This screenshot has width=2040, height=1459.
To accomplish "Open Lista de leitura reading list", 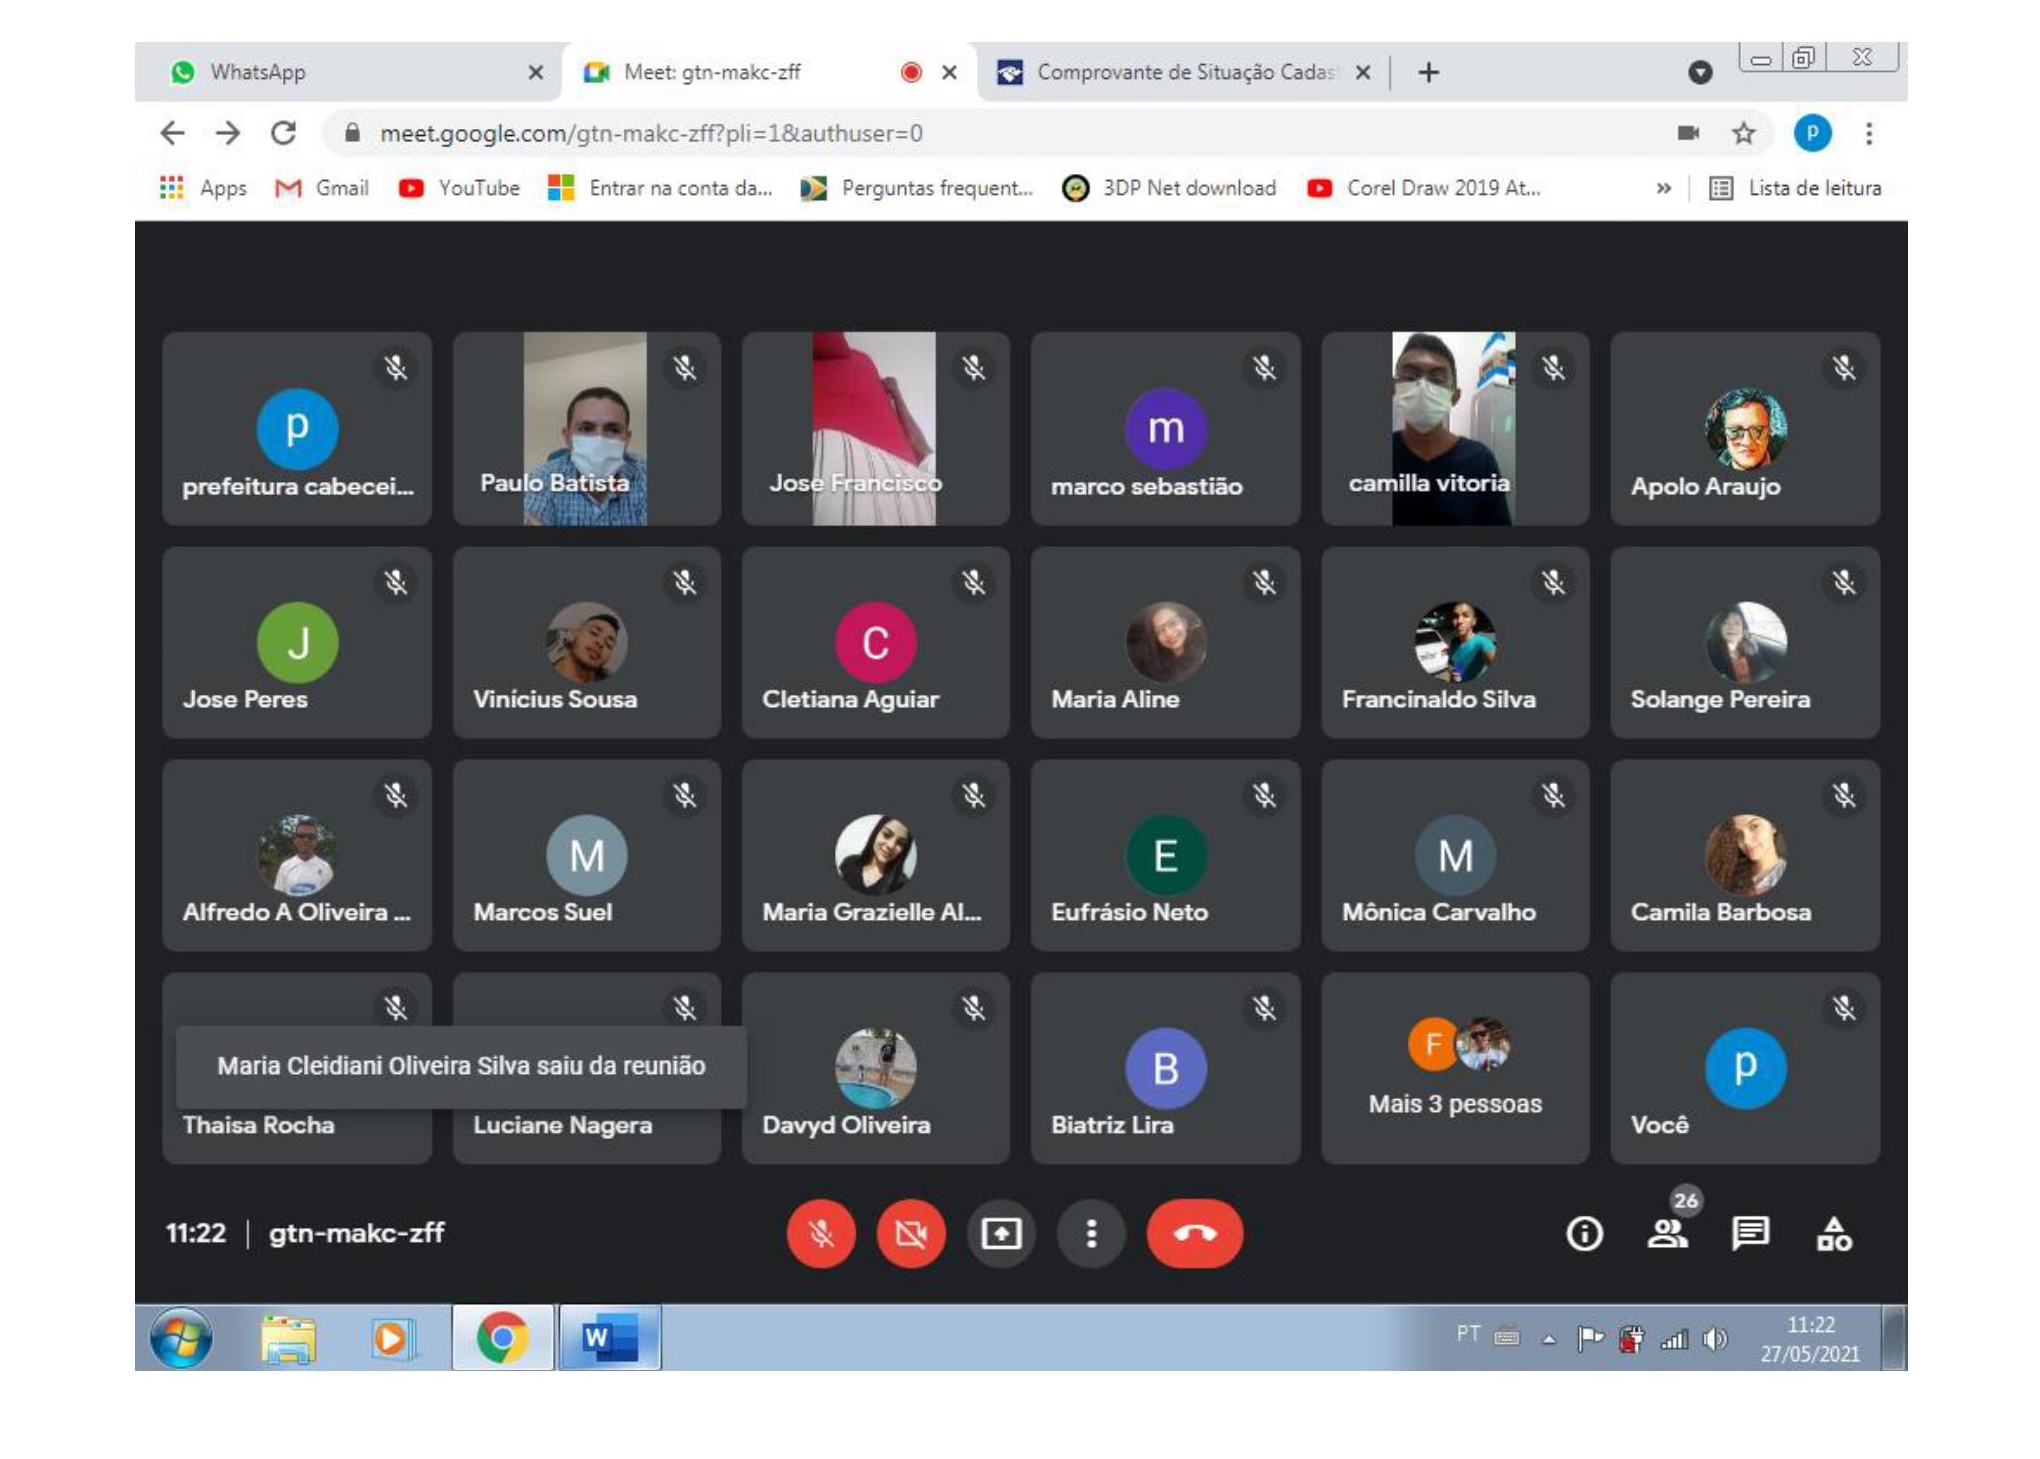I will (x=1796, y=188).
